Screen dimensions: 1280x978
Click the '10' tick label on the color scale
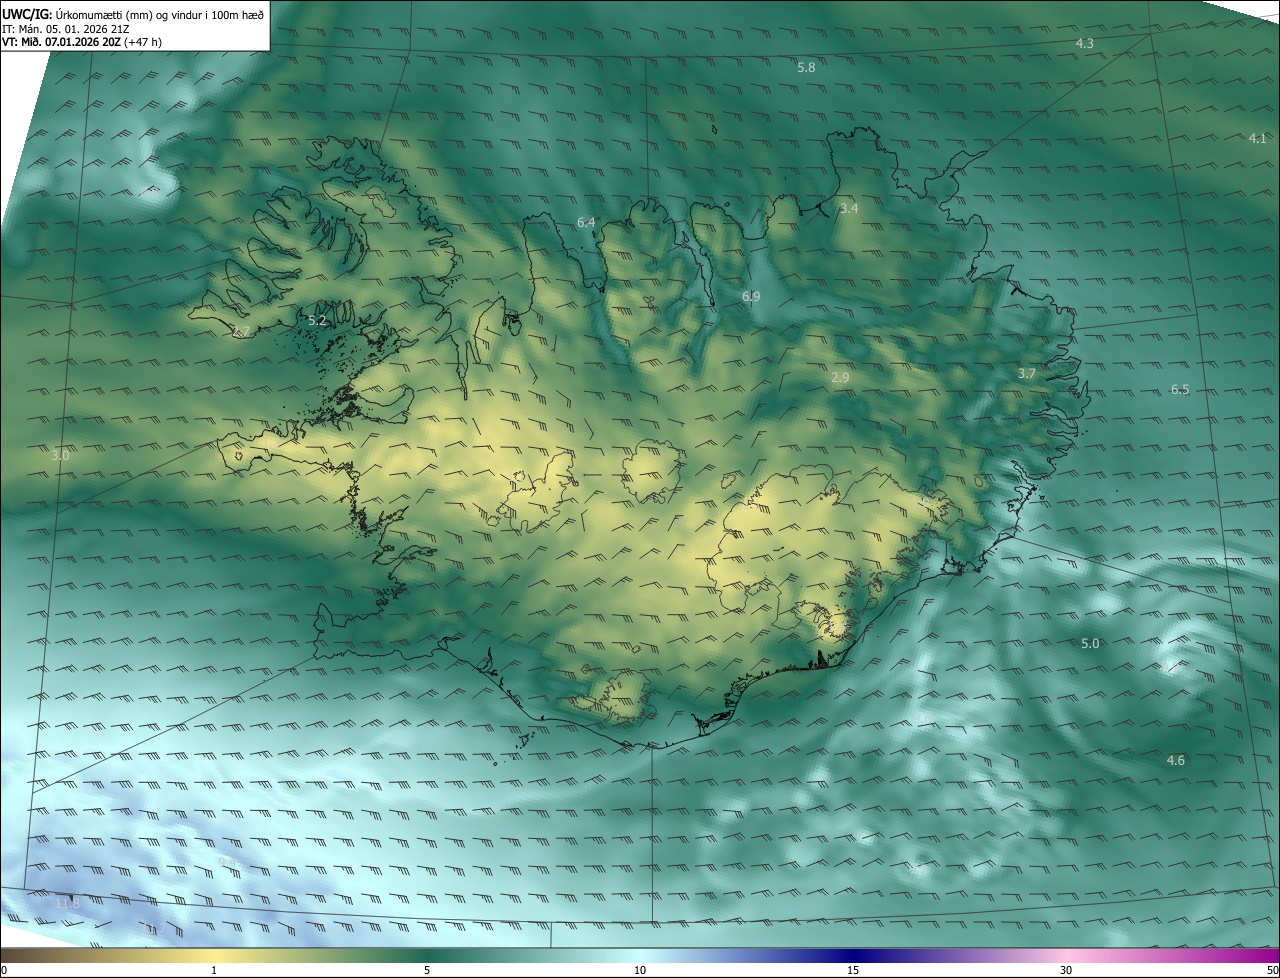(x=640, y=971)
